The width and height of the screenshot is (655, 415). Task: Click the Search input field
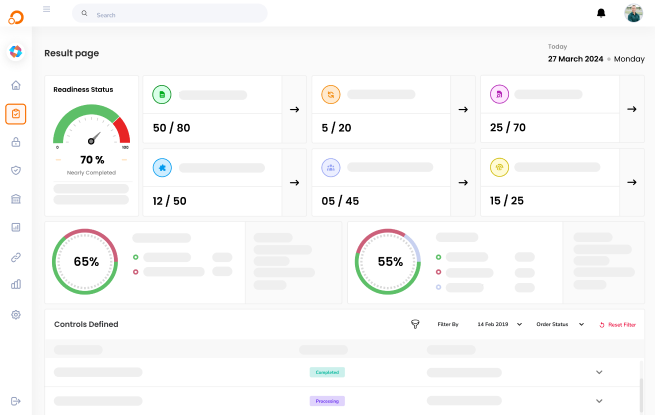point(170,14)
